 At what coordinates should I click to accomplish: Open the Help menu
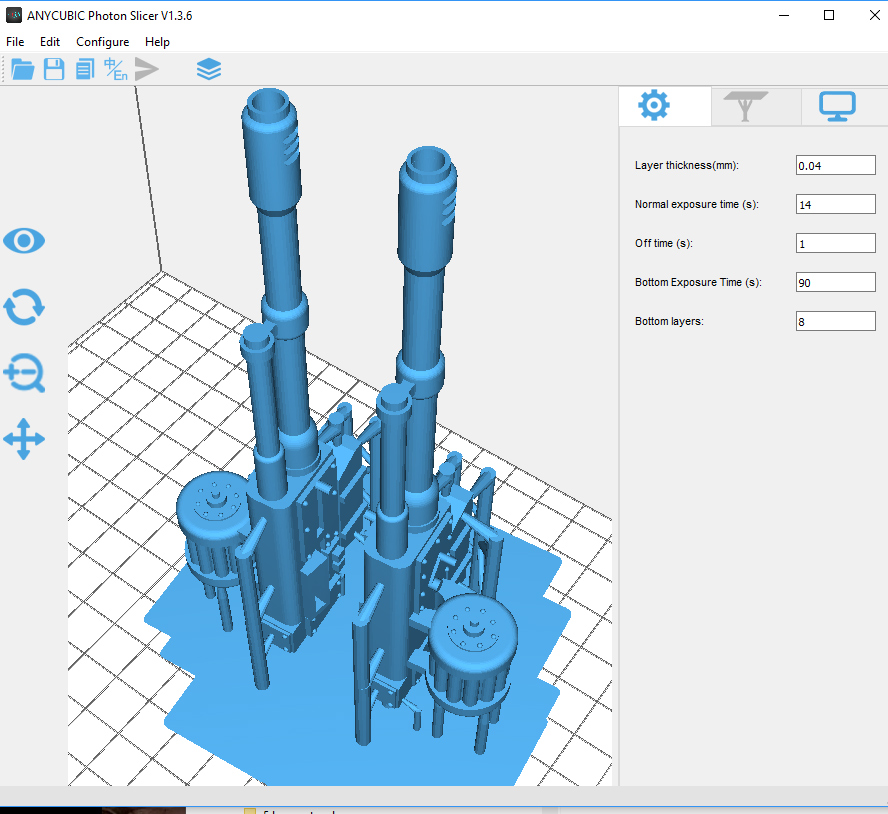pos(157,42)
